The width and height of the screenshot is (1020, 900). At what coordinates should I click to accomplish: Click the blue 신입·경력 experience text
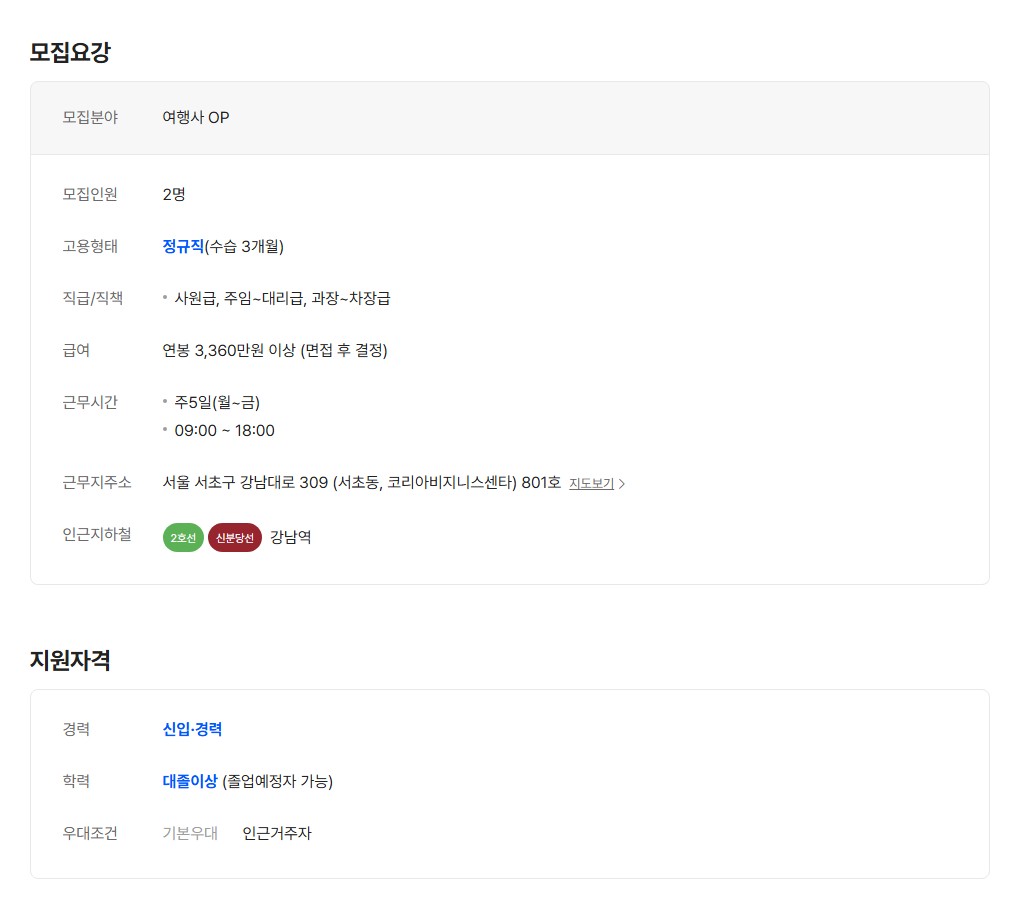click(192, 729)
